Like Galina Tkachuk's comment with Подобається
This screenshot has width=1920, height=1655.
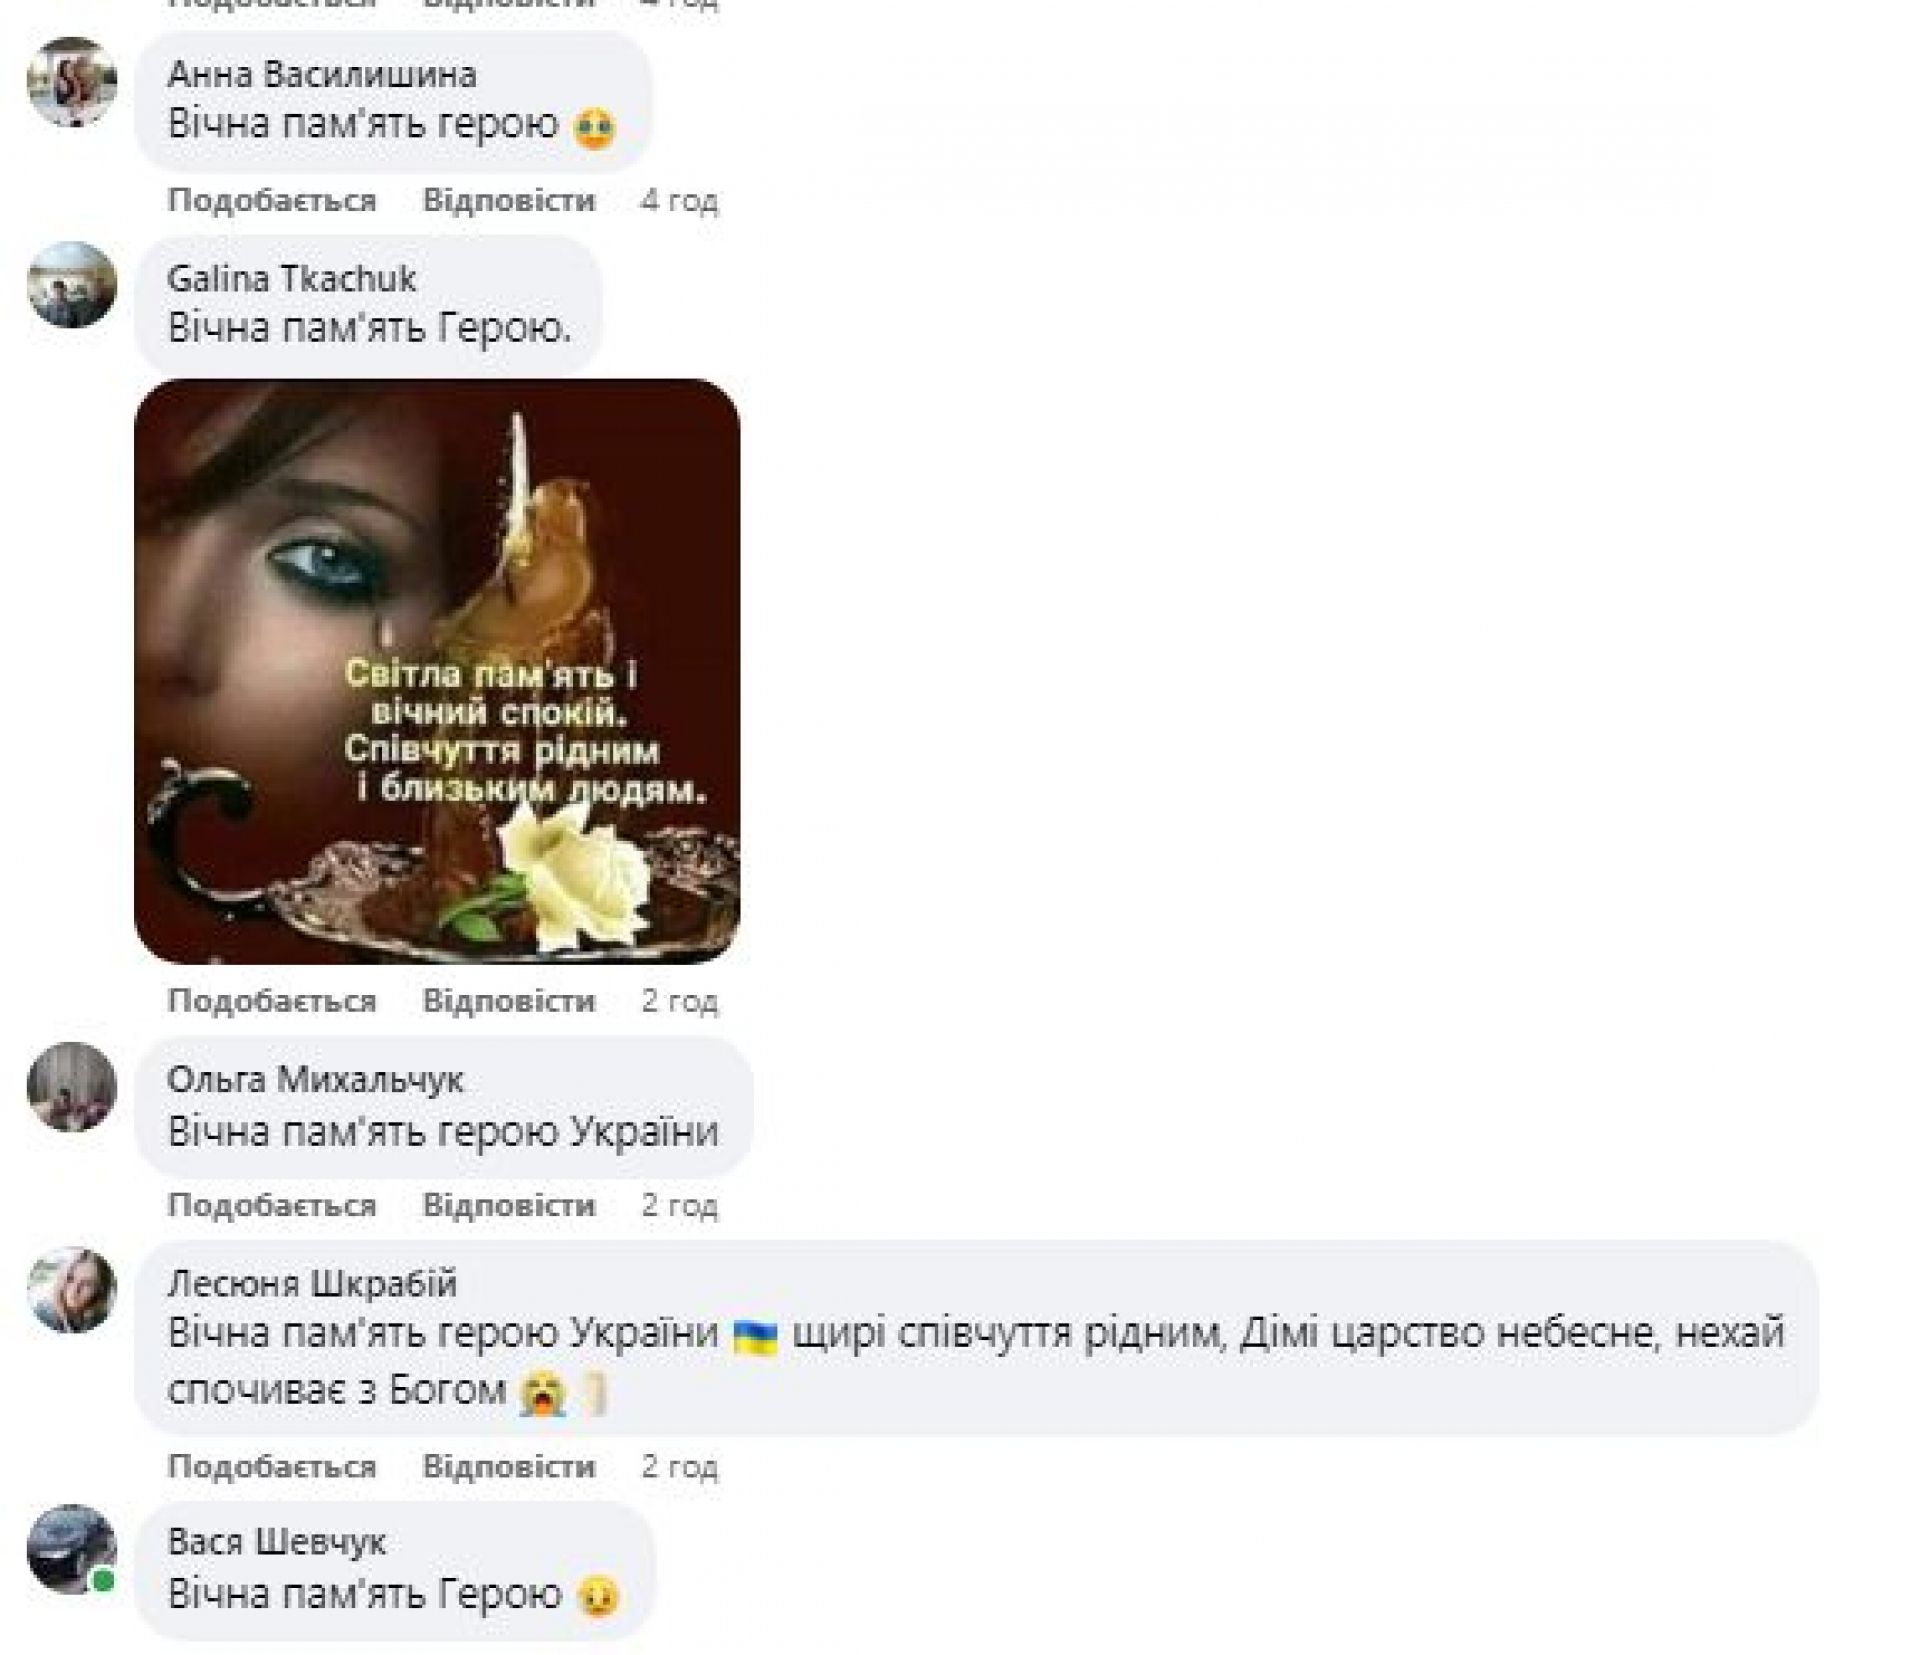272,1001
